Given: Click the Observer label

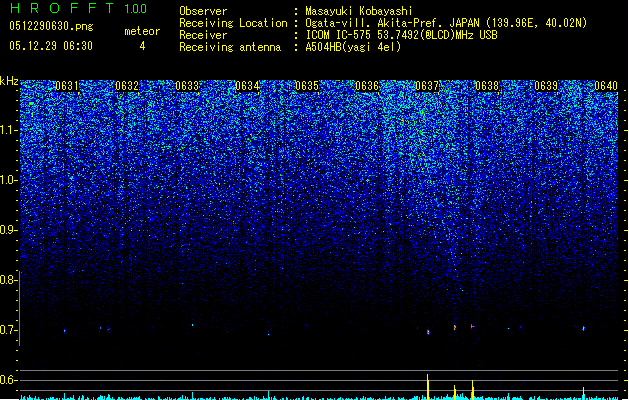Looking at the screenshot, I should pos(203,11).
